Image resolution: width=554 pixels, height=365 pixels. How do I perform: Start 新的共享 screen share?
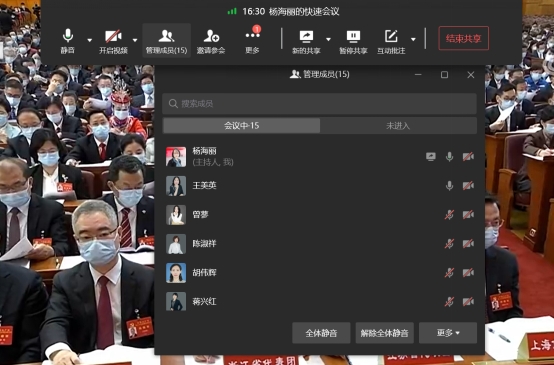click(x=306, y=41)
